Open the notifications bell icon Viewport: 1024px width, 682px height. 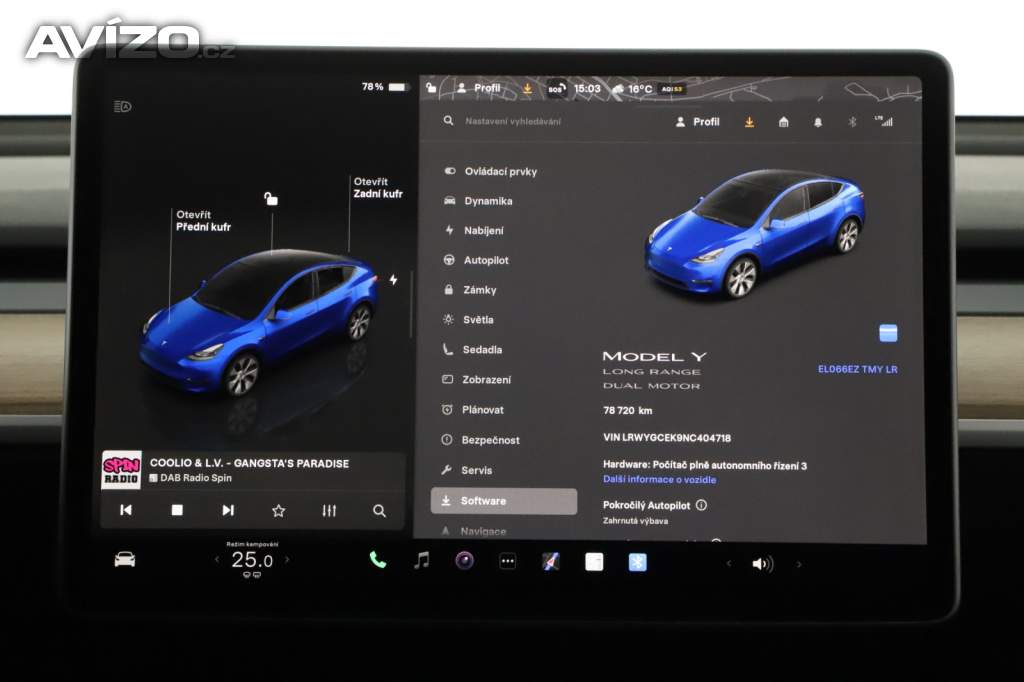pos(817,122)
